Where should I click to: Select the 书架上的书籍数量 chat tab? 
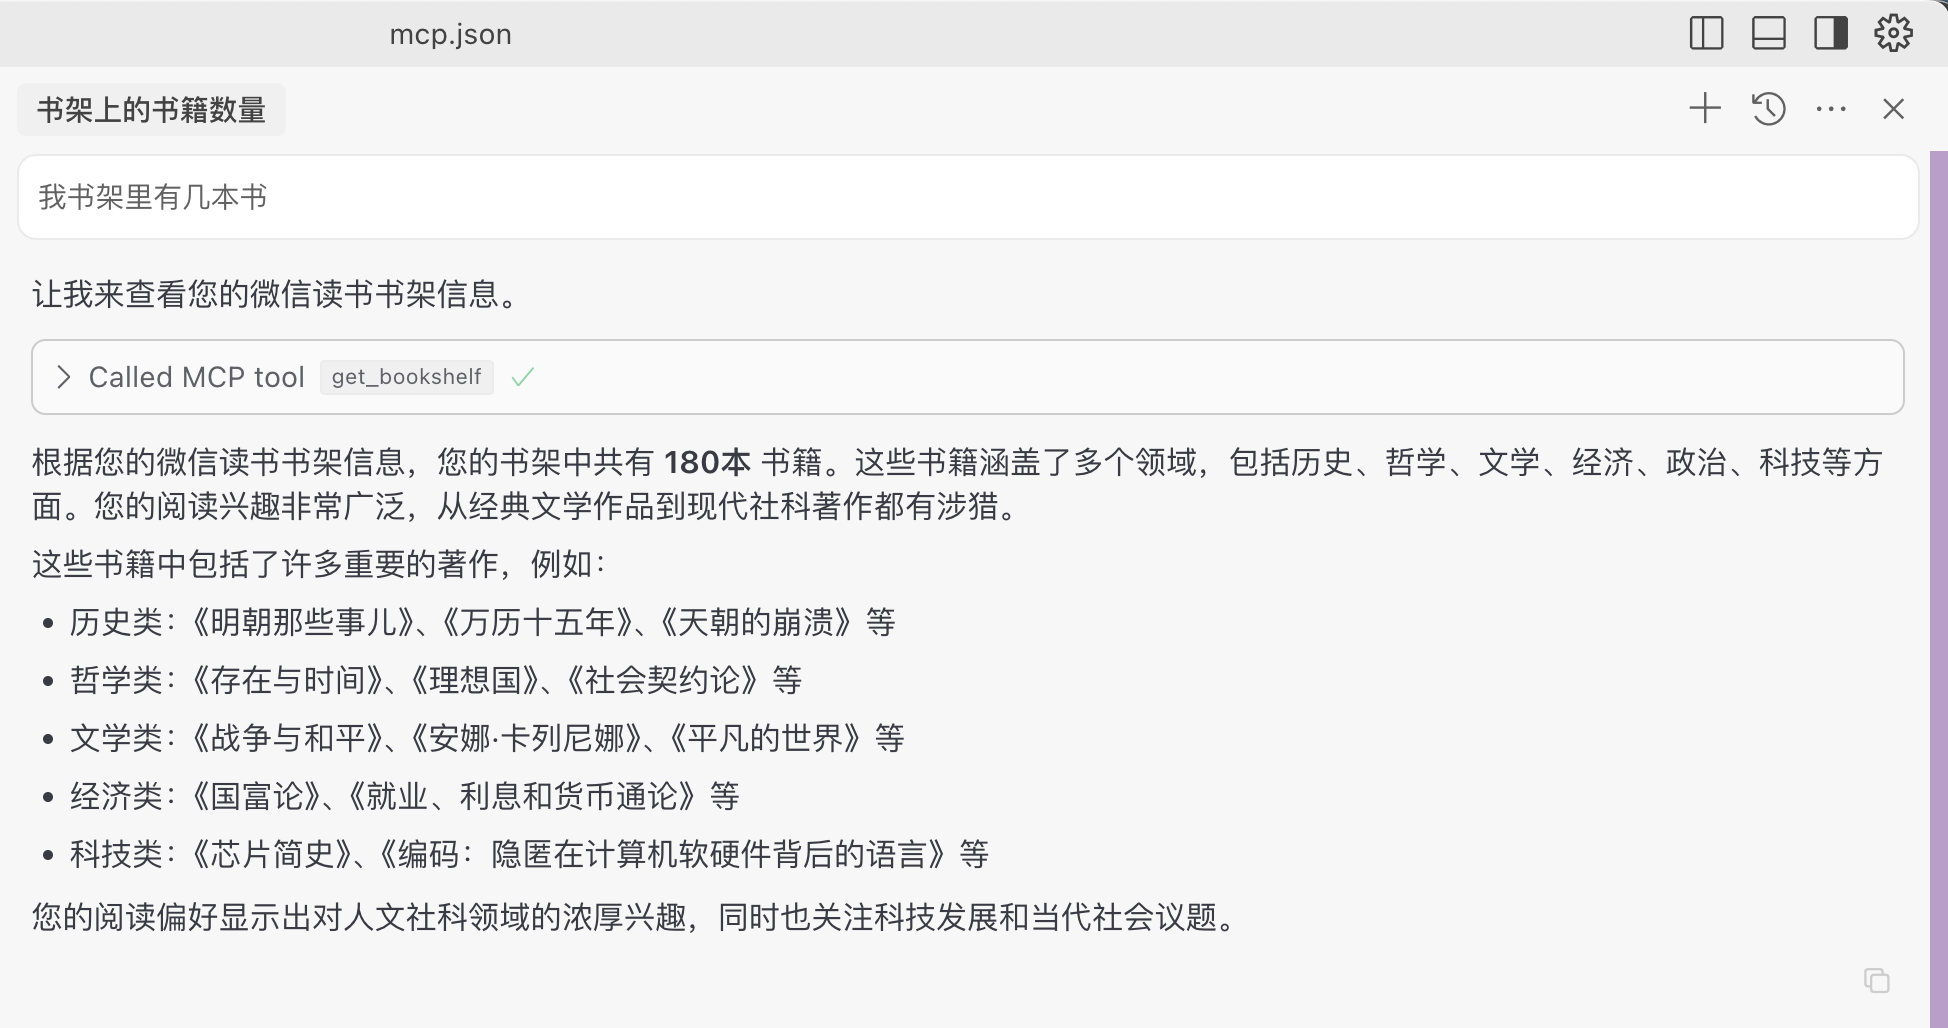point(151,109)
